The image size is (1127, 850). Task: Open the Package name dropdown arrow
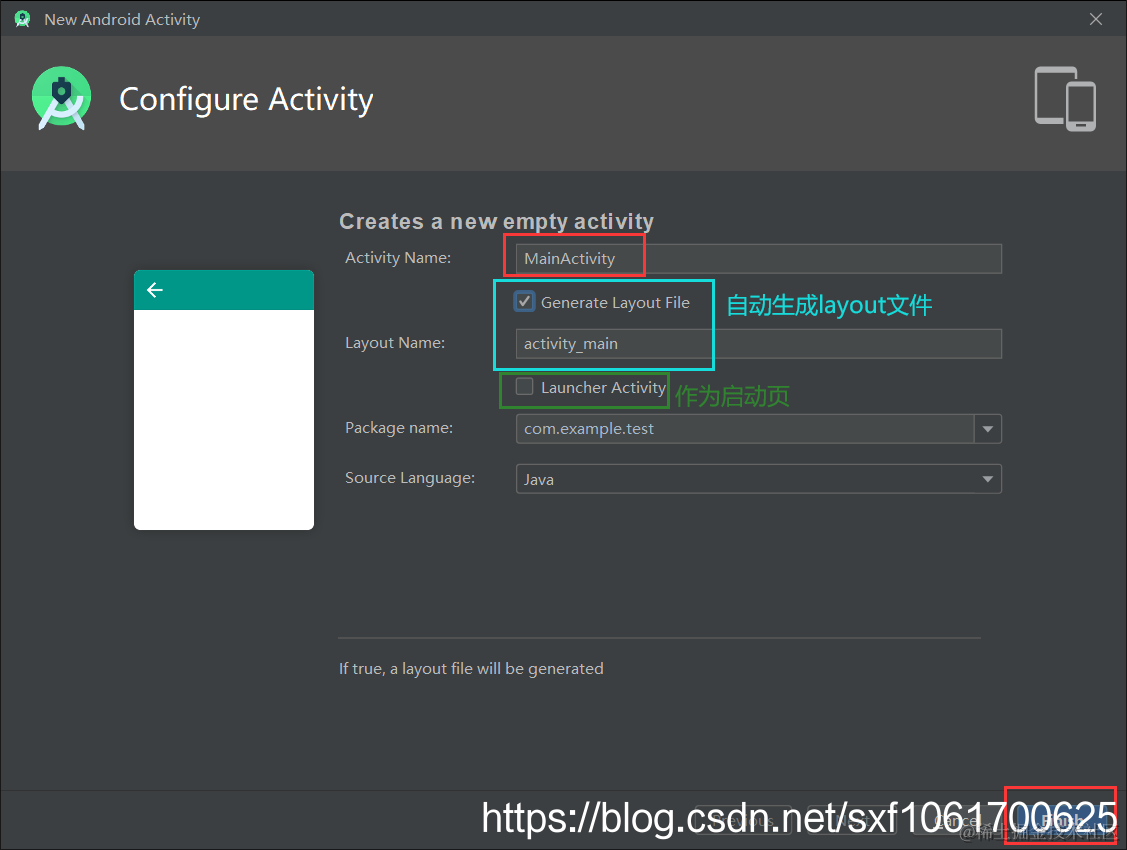point(988,429)
